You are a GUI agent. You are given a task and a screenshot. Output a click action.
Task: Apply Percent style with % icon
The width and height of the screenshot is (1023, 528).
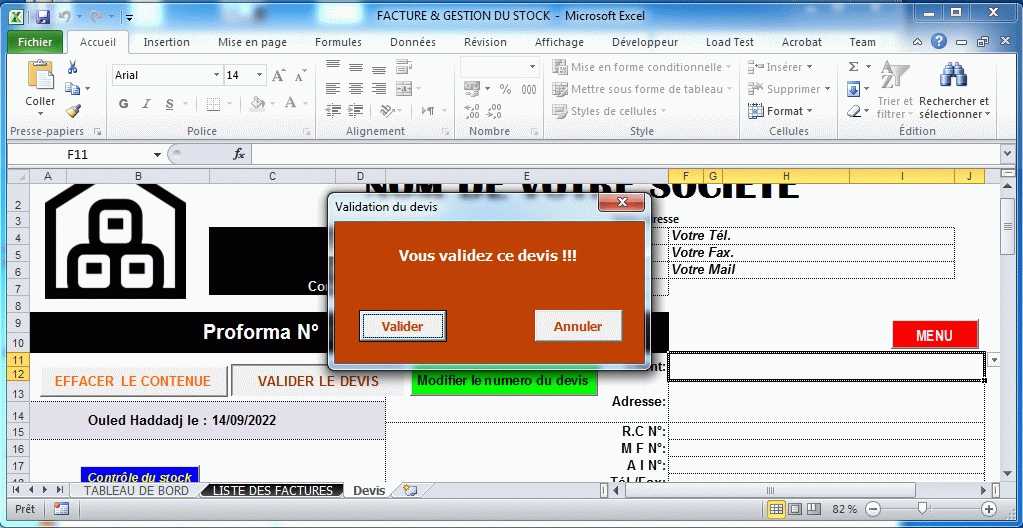(x=506, y=89)
